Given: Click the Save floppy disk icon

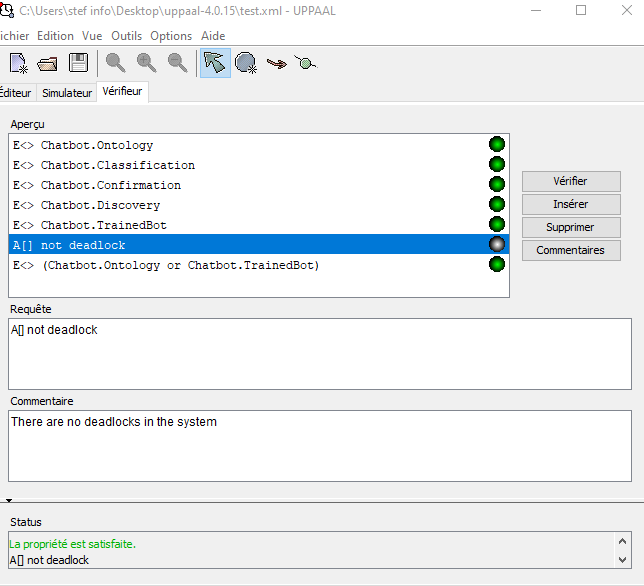Looking at the screenshot, I should click(x=78, y=63).
